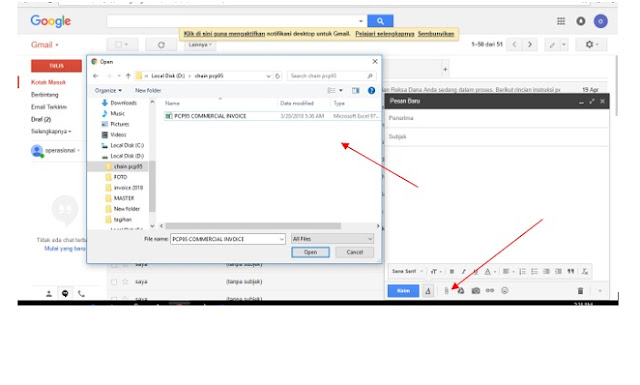Click the Search chain pcp95 box

point(331,76)
